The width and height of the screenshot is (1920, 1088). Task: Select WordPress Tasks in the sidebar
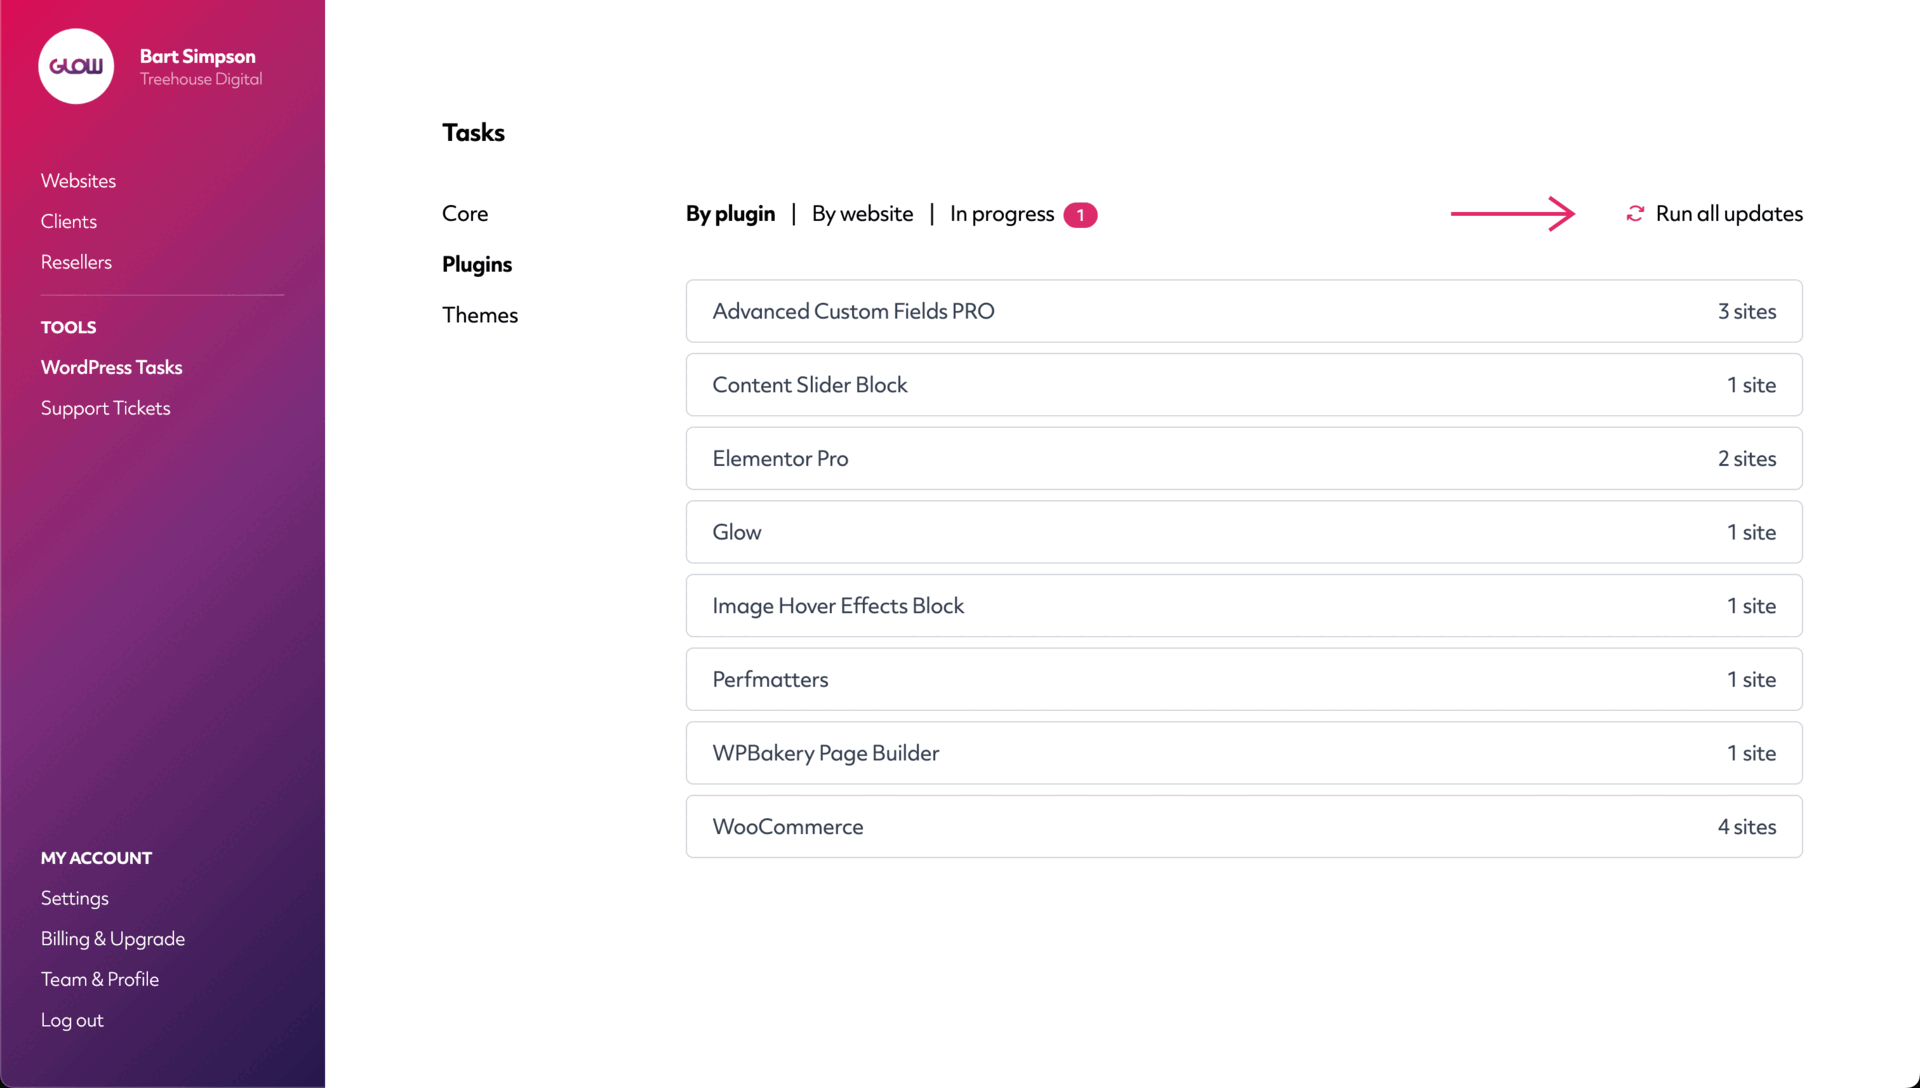pos(112,368)
